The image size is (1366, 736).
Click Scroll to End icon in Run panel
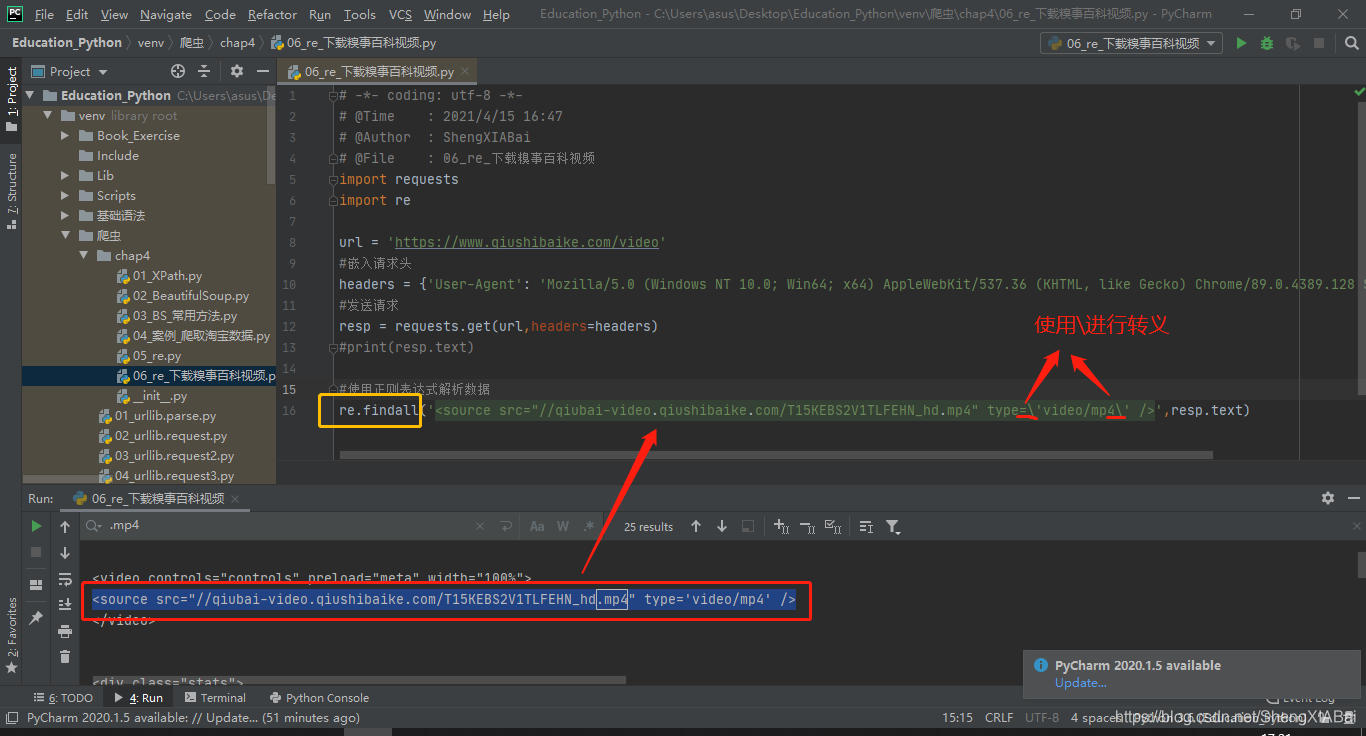pyautogui.click(x=65, y=605)
